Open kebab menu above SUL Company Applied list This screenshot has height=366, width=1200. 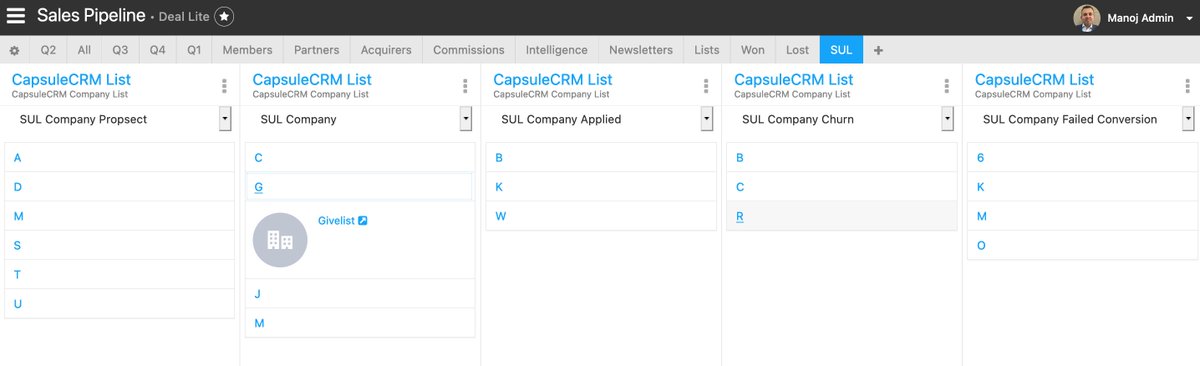[706, 86]
